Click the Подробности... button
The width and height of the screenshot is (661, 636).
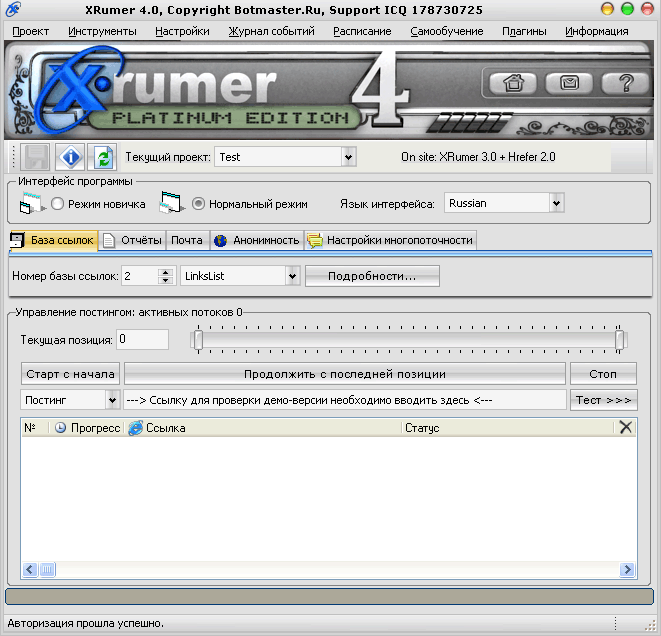pos(372,276)
